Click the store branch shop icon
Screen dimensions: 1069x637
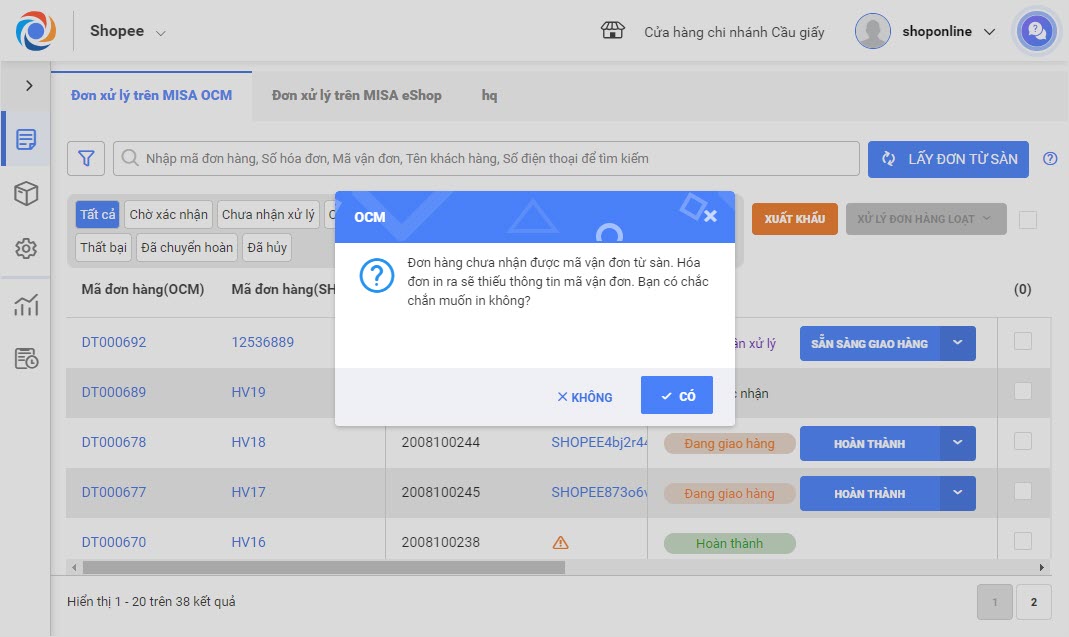click(x=612, y=31)
